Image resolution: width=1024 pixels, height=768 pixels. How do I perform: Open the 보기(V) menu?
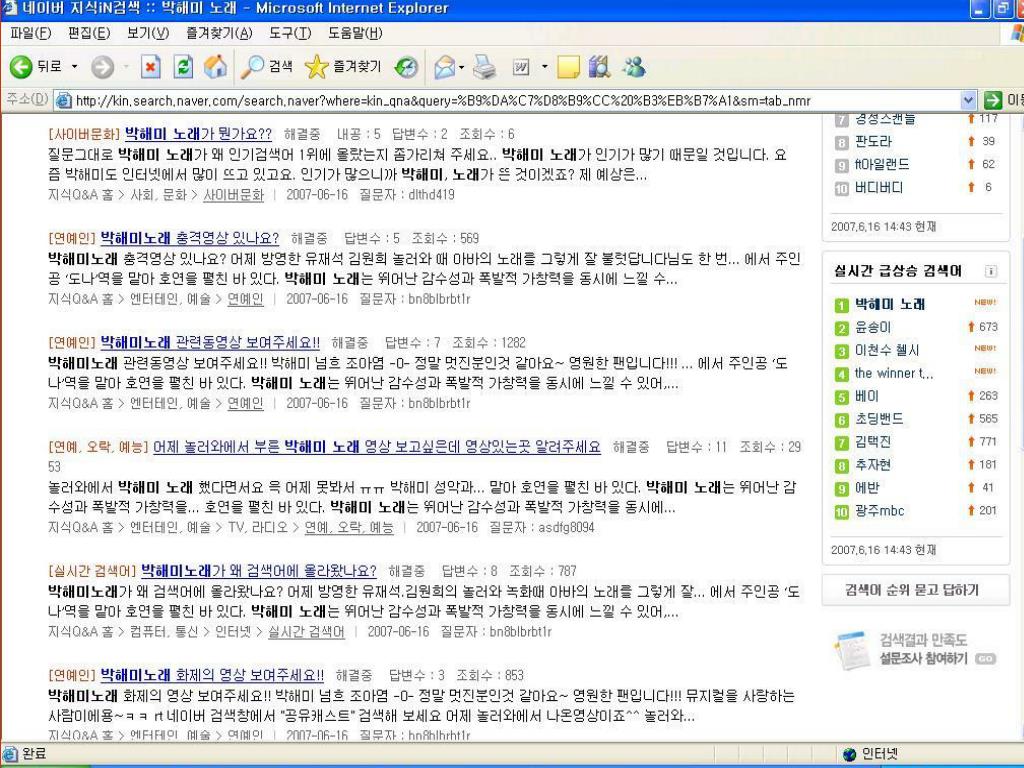[148, 33]
